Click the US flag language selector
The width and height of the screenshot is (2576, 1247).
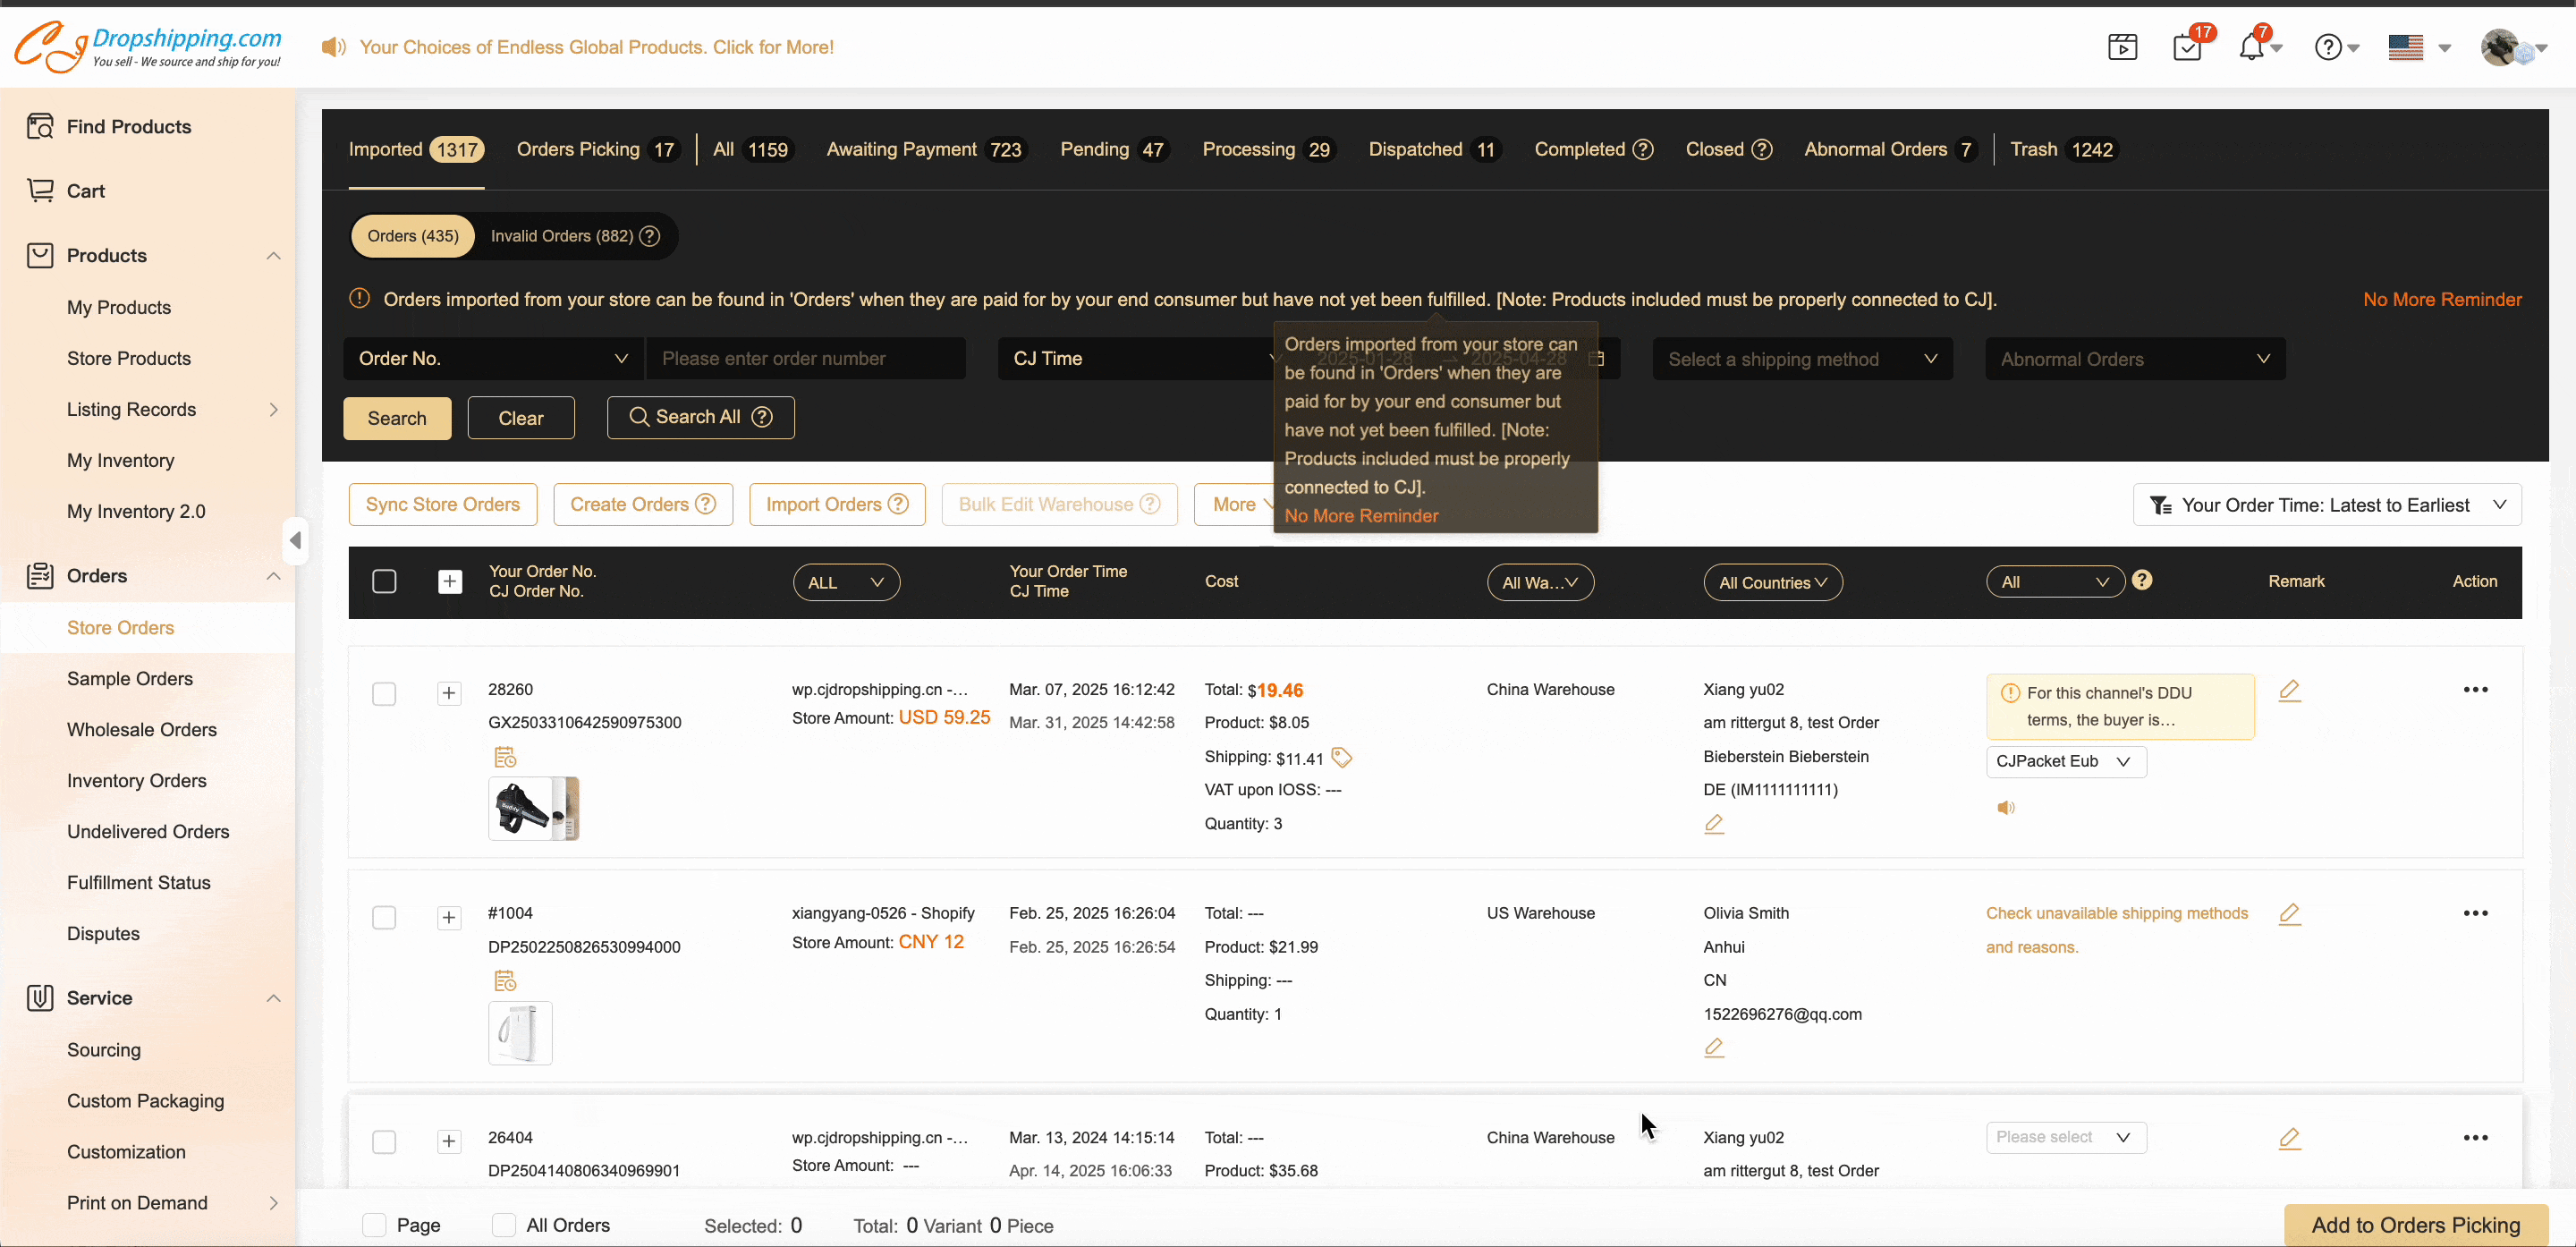click(x=2405, y=47)
